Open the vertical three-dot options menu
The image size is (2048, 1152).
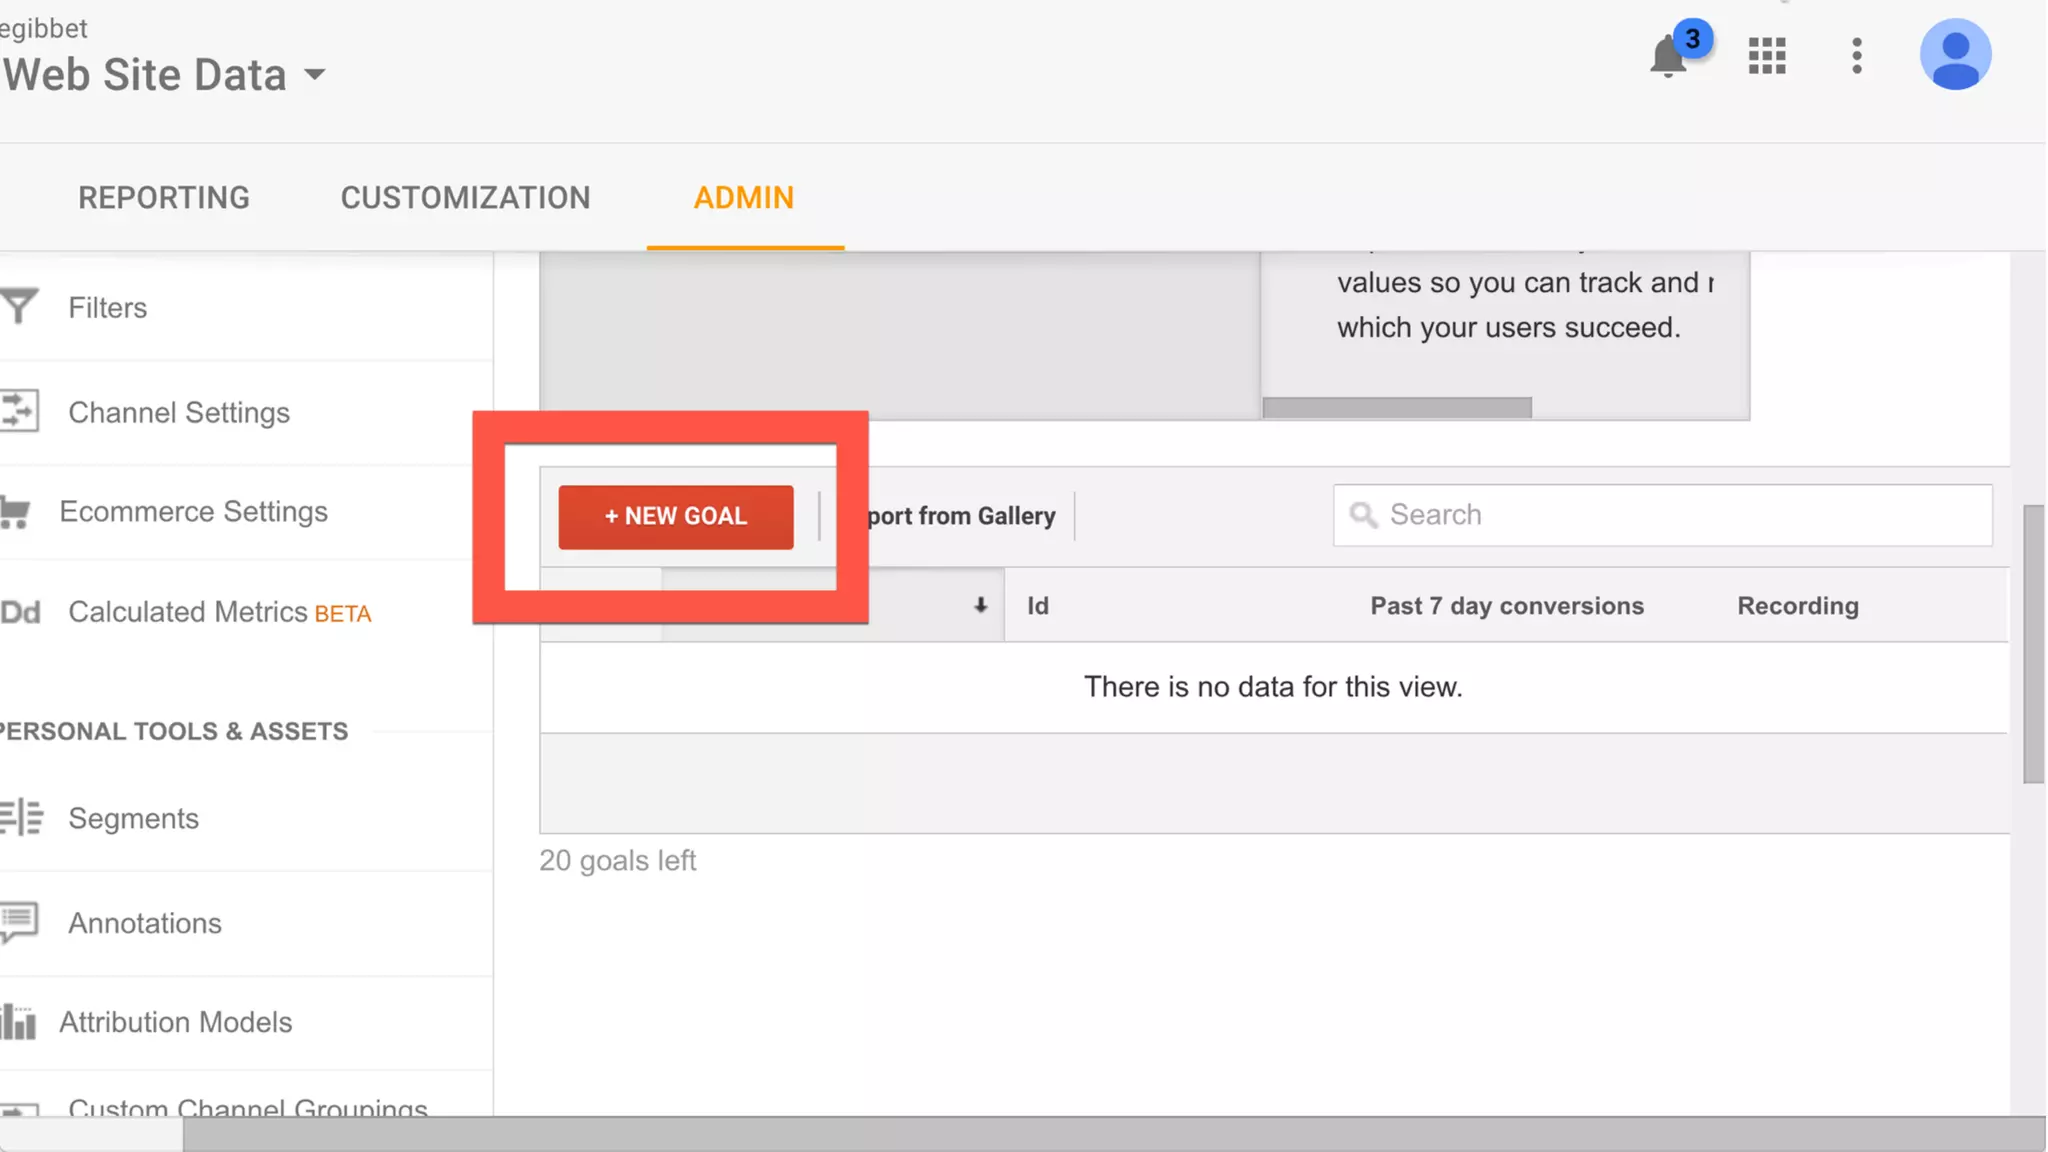(x=1856, y=56)
